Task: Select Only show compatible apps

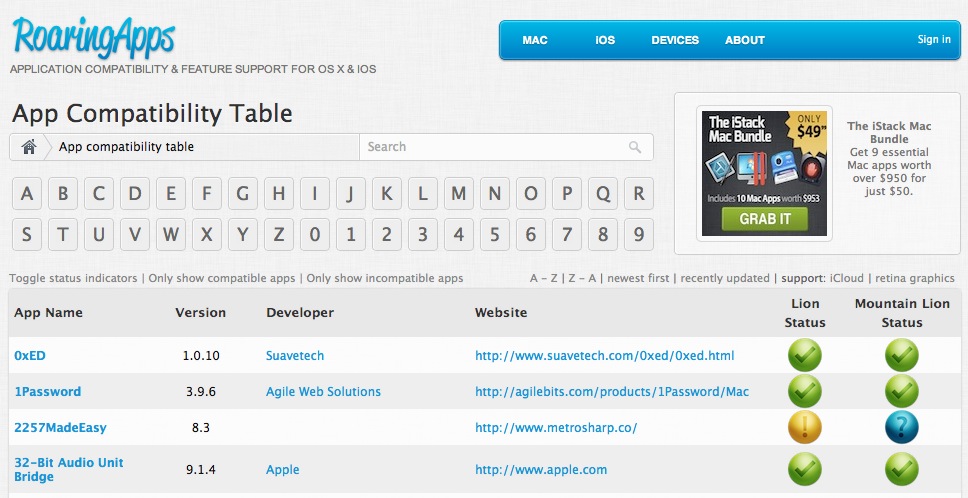Action: [222, 278]
